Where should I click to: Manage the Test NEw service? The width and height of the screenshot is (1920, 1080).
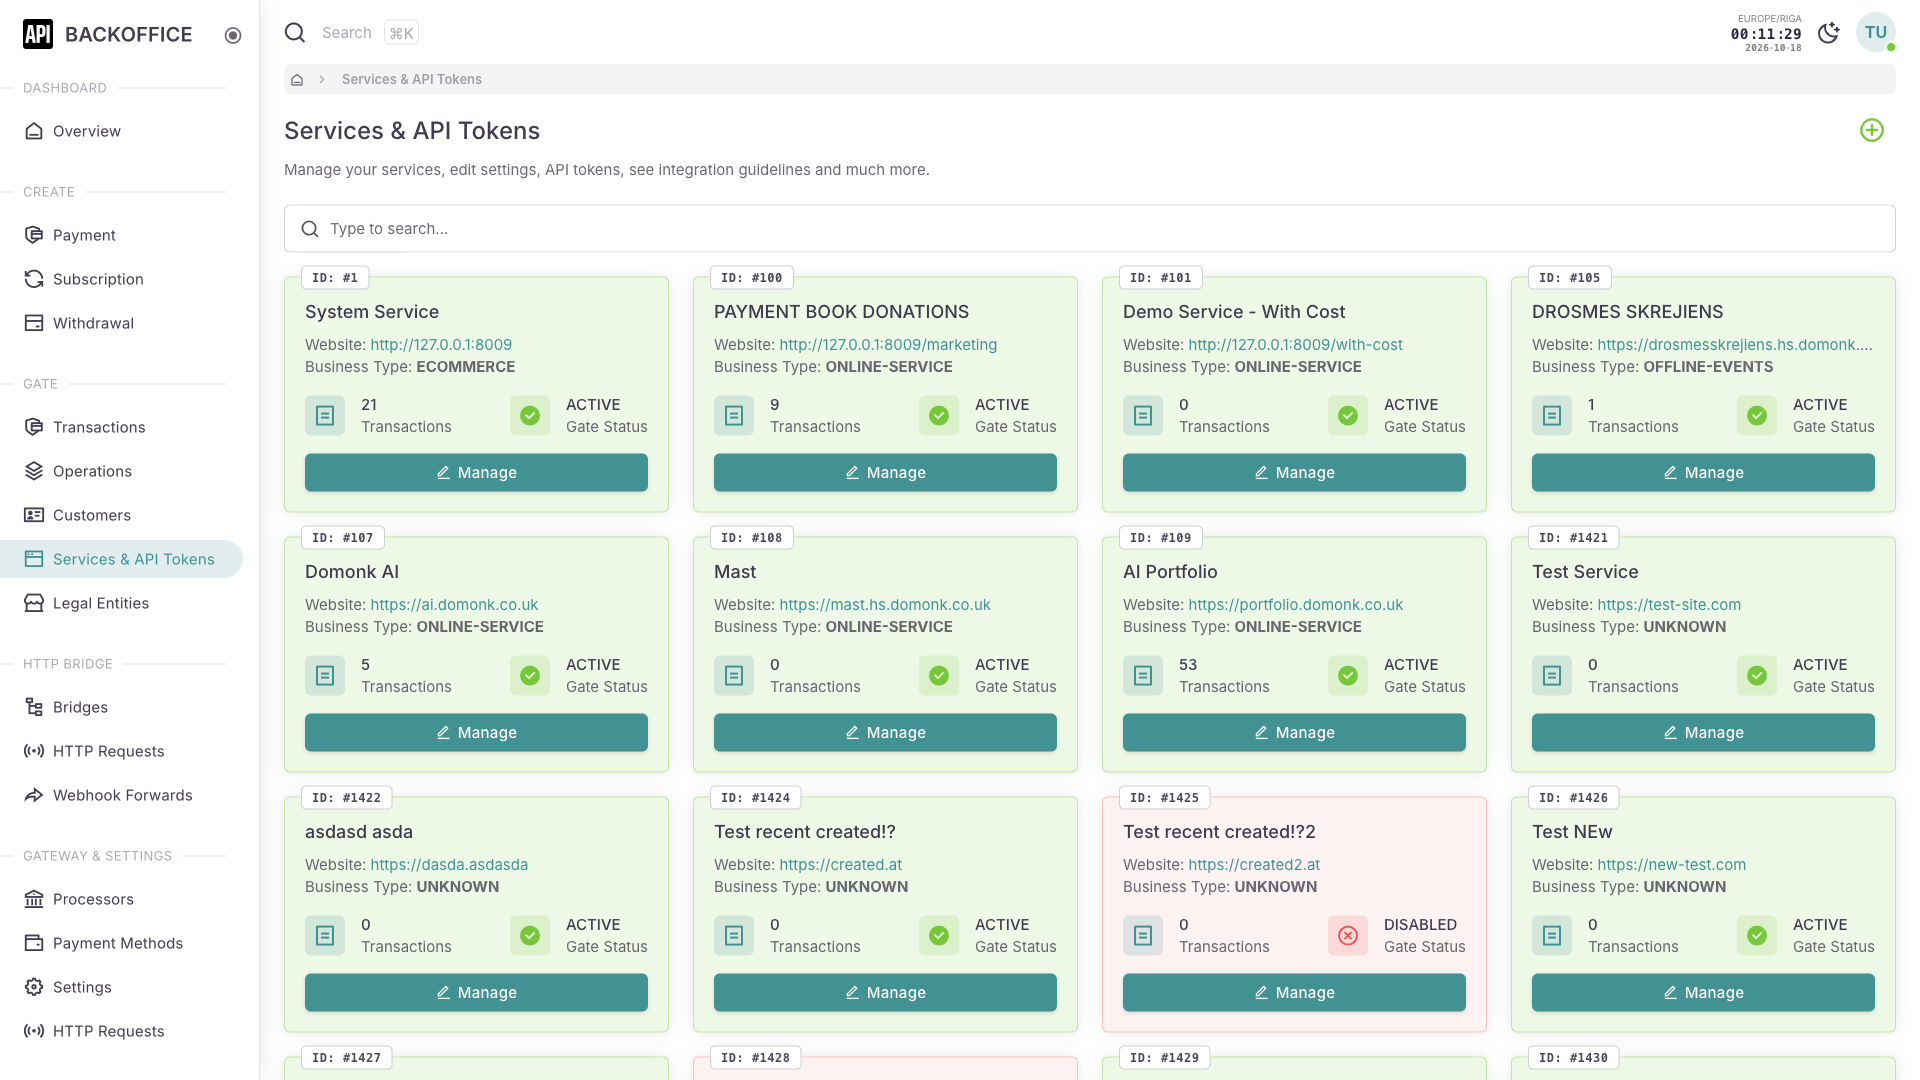tap(1703, 993)
